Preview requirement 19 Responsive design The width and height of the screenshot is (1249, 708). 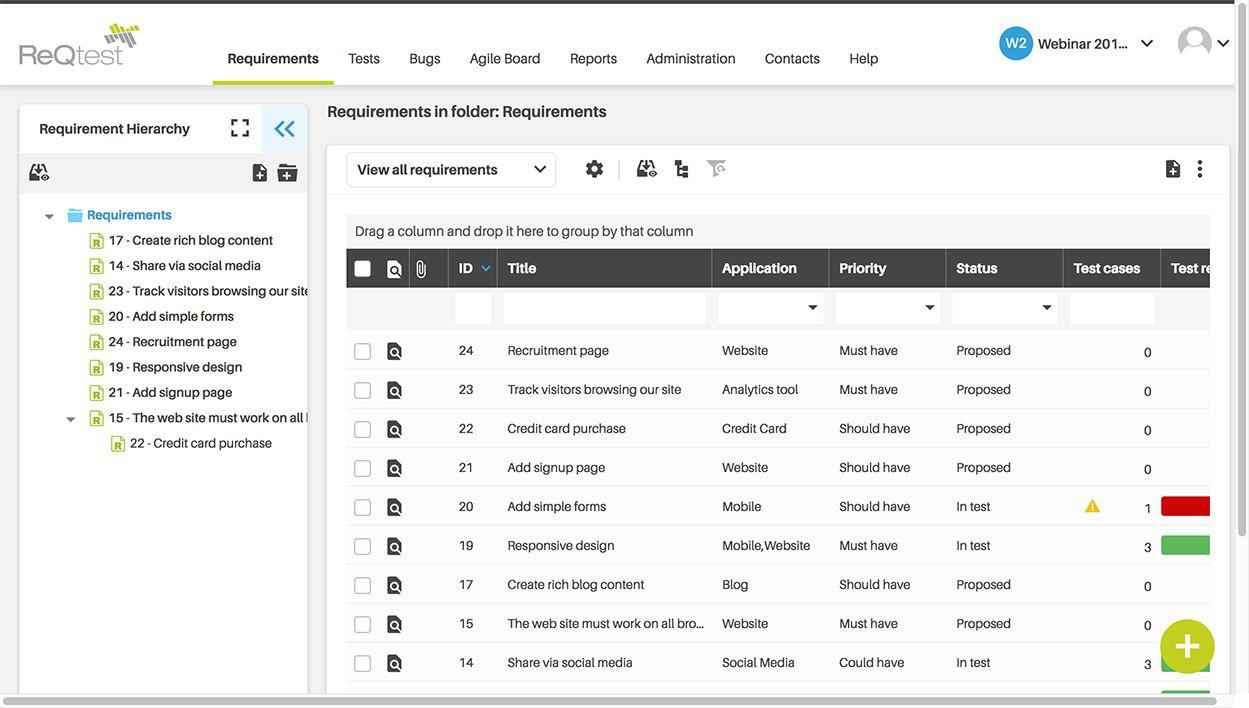(395, 547)
